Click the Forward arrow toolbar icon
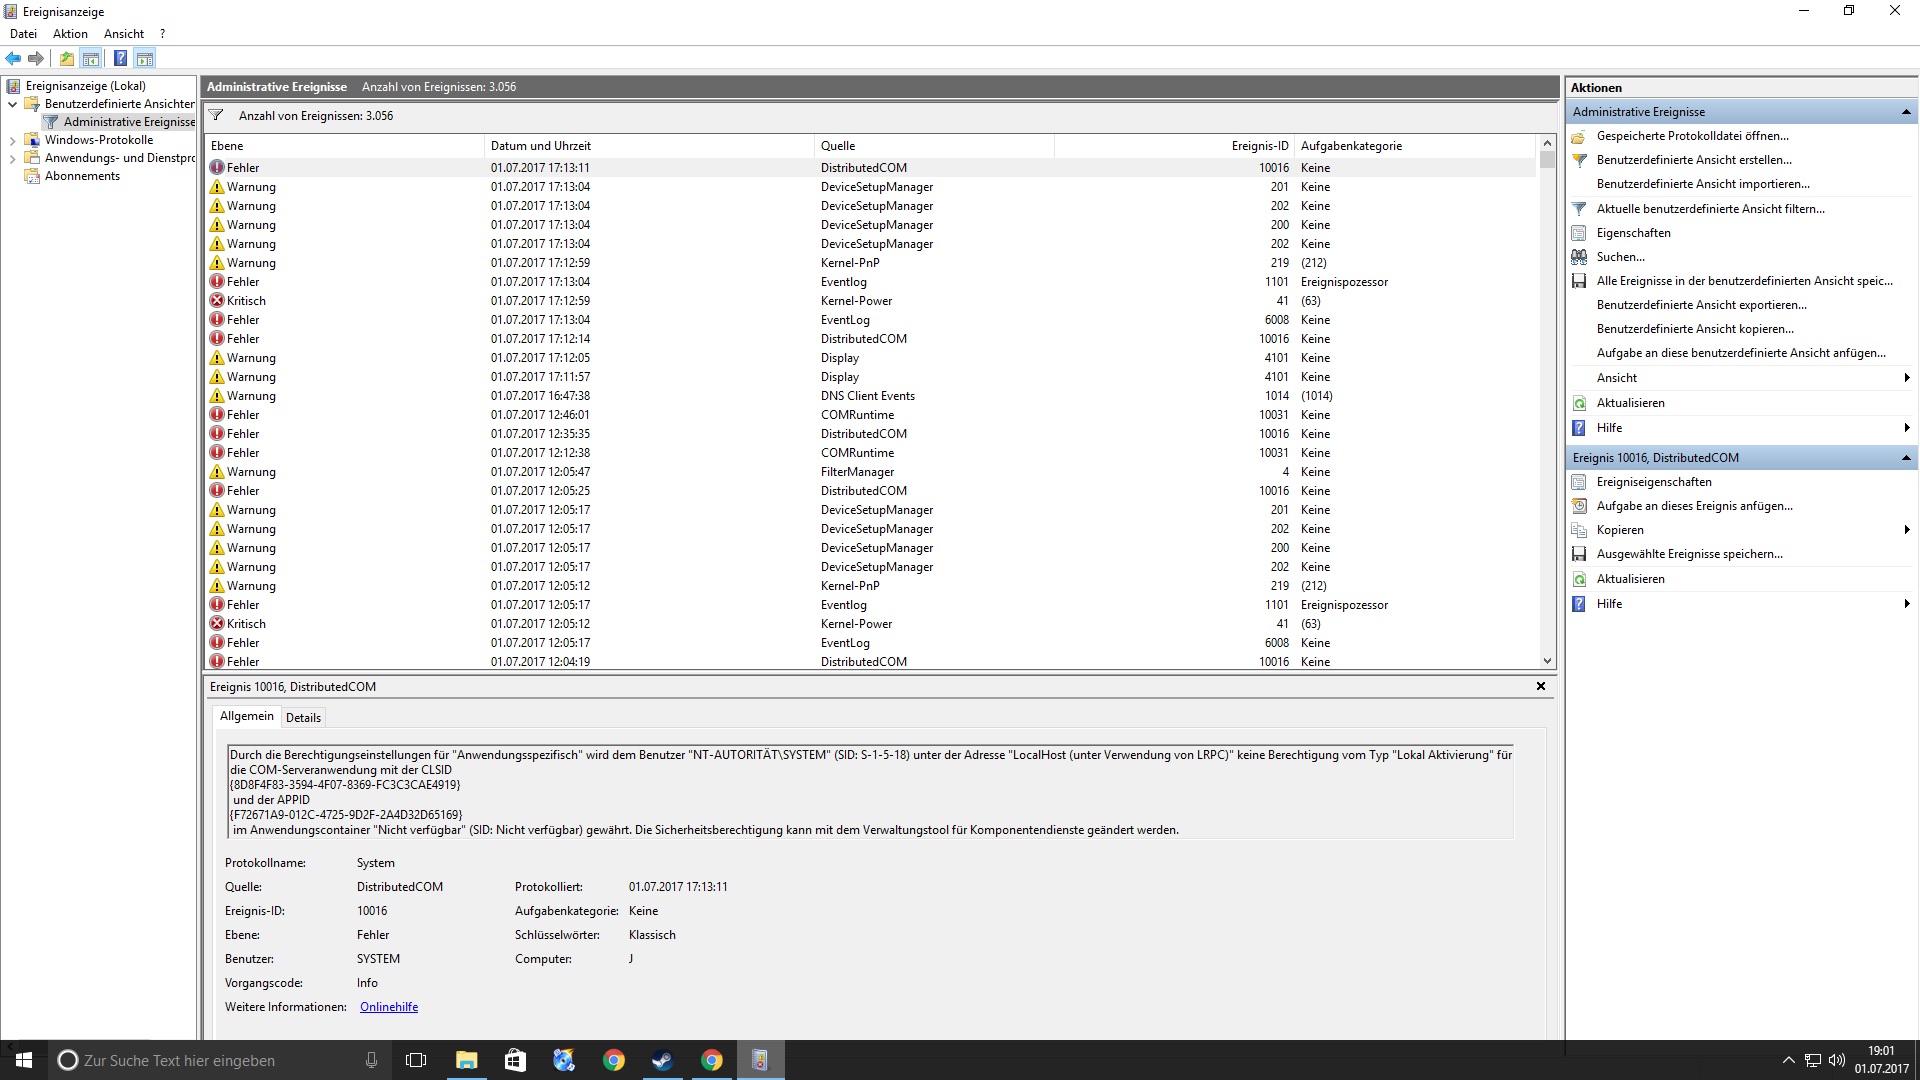The width and height of the screenshot is (1920, 1080). (x=36, y=58)
